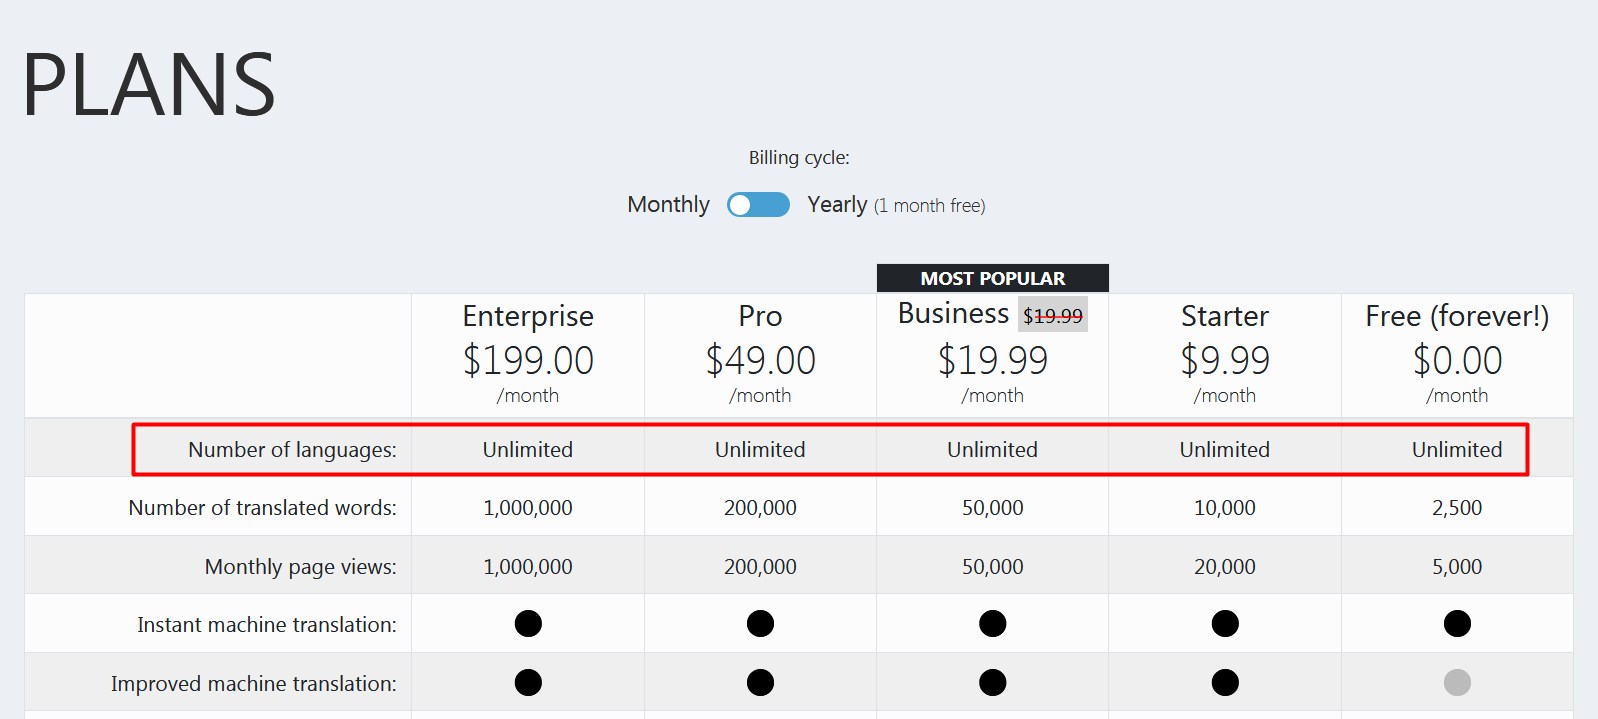The height and width of the screenshot is (719, 1598).
Task: Click the Number of languages row label
Action: point(292,450)
